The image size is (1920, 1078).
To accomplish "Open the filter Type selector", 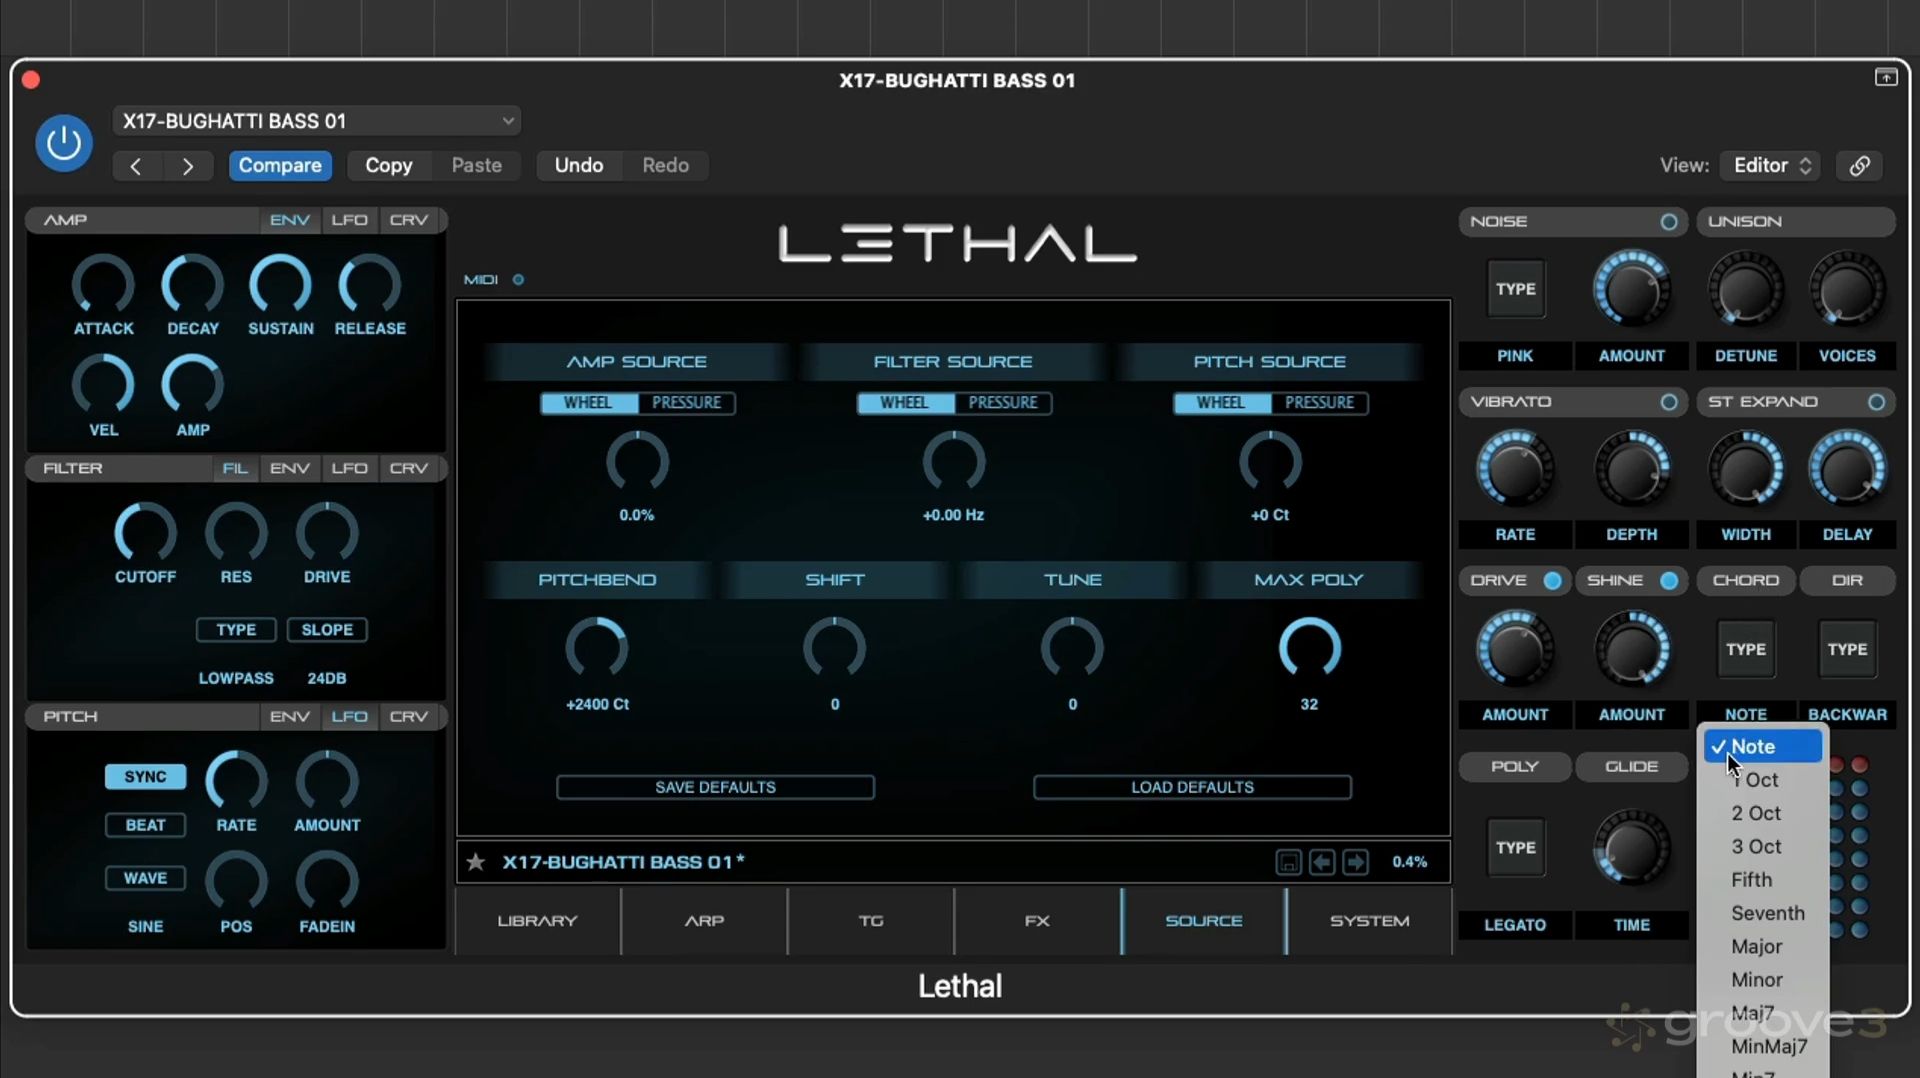I will tap(236, 630).
